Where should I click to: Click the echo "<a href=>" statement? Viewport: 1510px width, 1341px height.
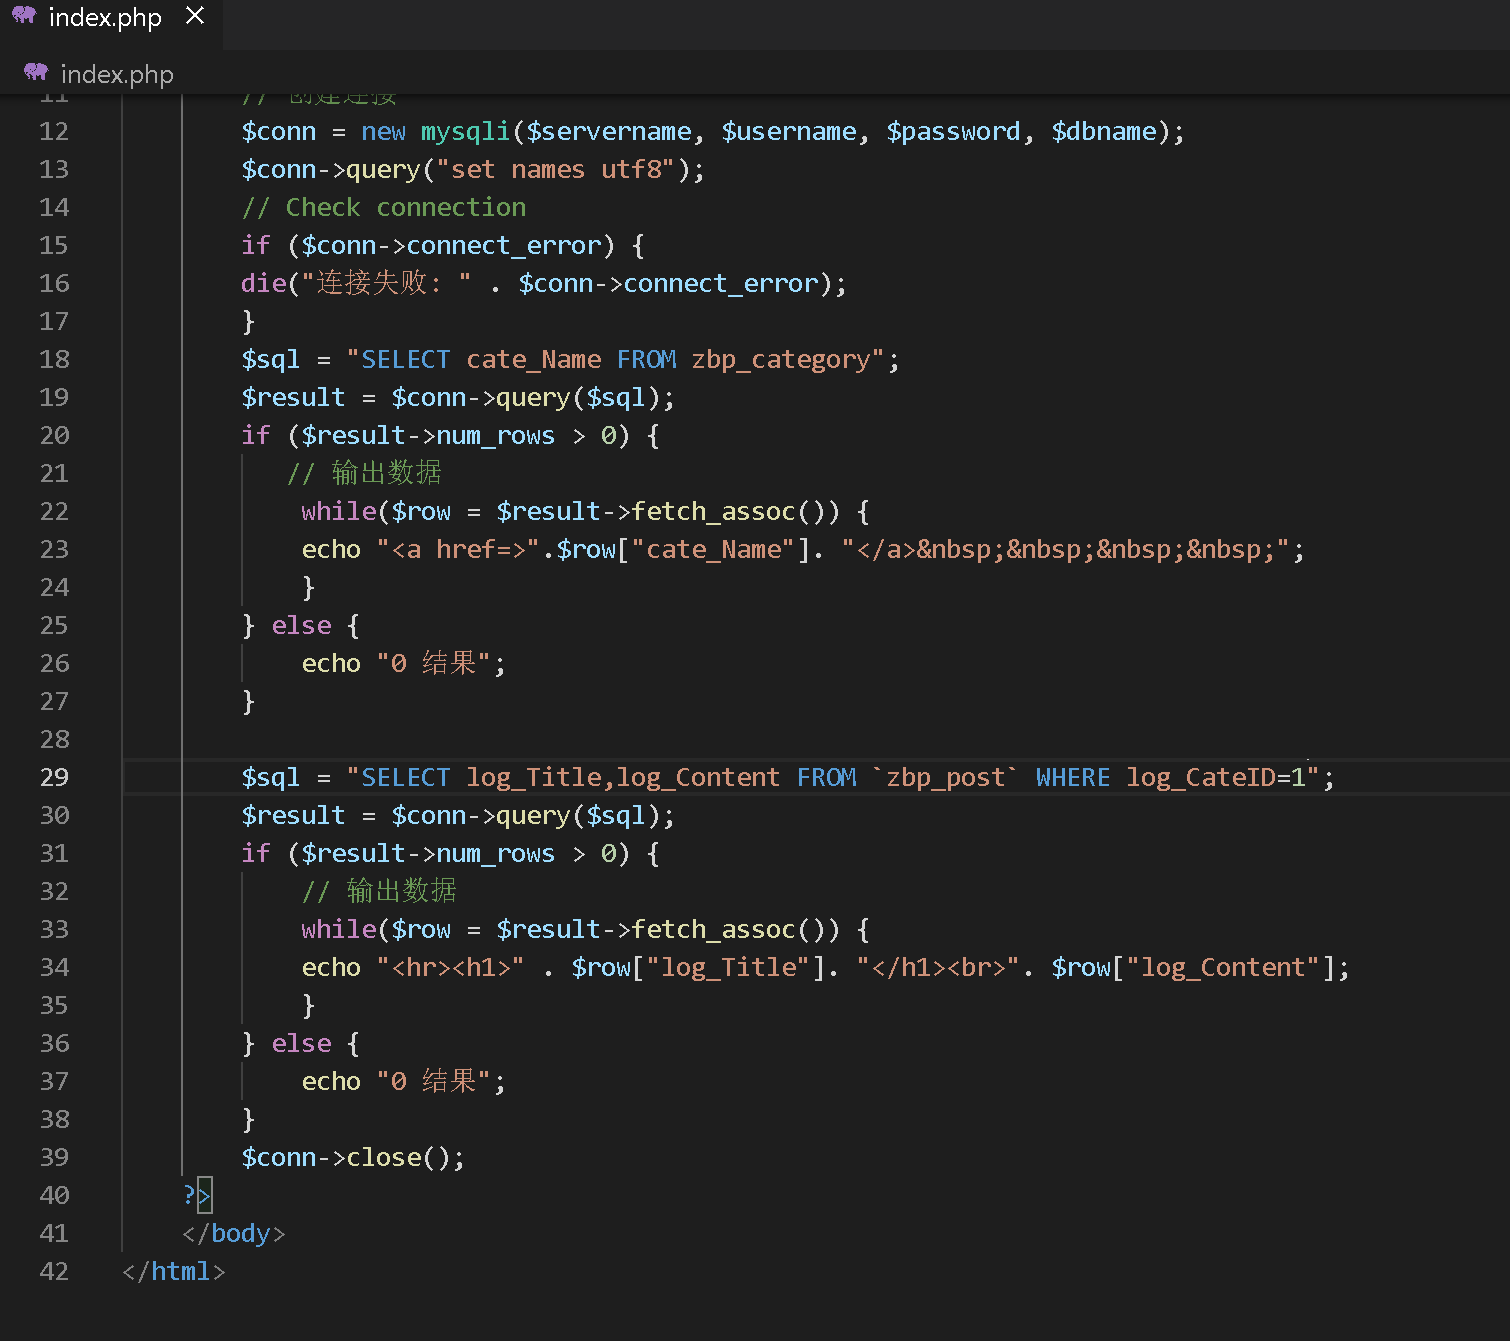point(803,549)
